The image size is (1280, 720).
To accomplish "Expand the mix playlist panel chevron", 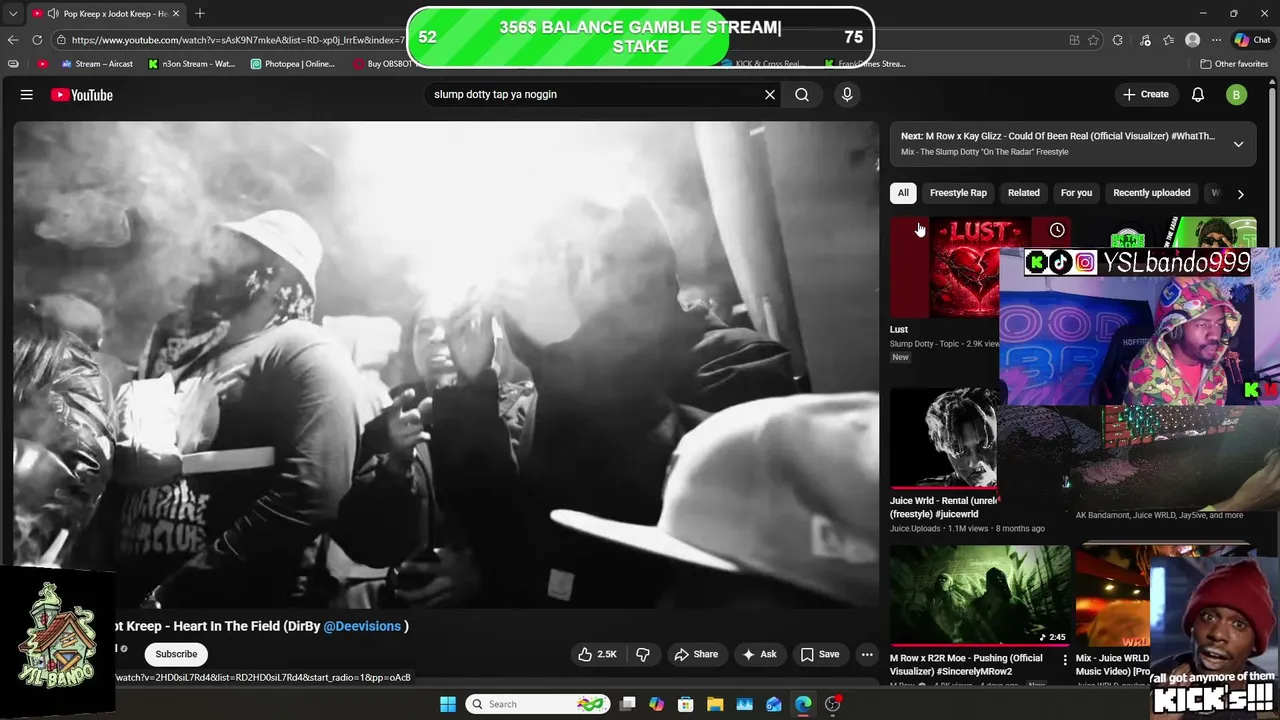I will pyautogui.click(x=1238, y=144).
